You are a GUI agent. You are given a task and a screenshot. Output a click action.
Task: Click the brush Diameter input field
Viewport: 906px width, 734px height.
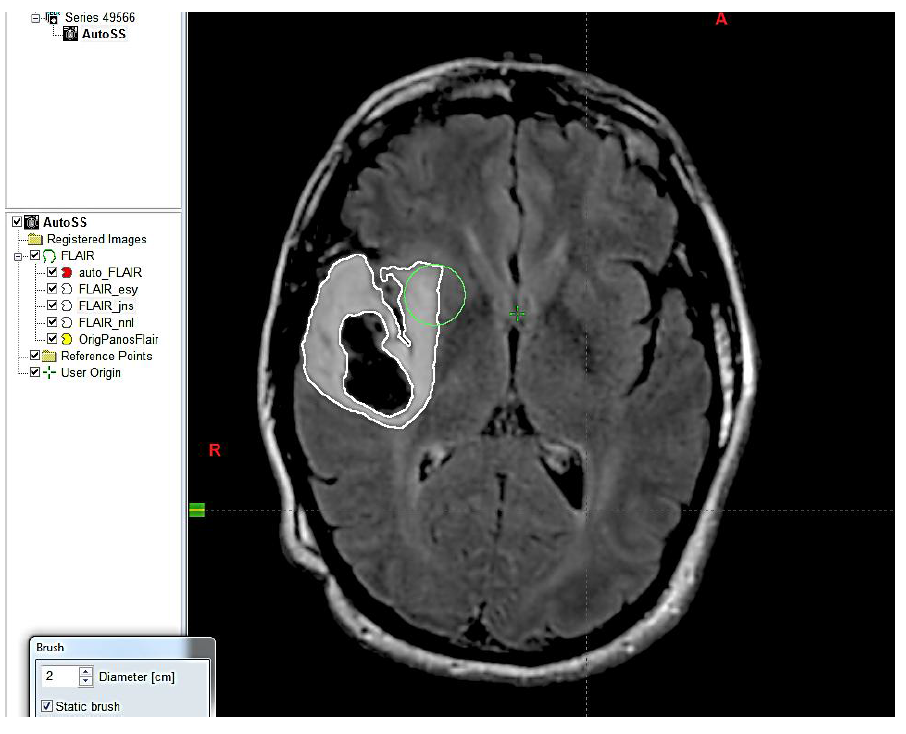(x=58, y=677)
